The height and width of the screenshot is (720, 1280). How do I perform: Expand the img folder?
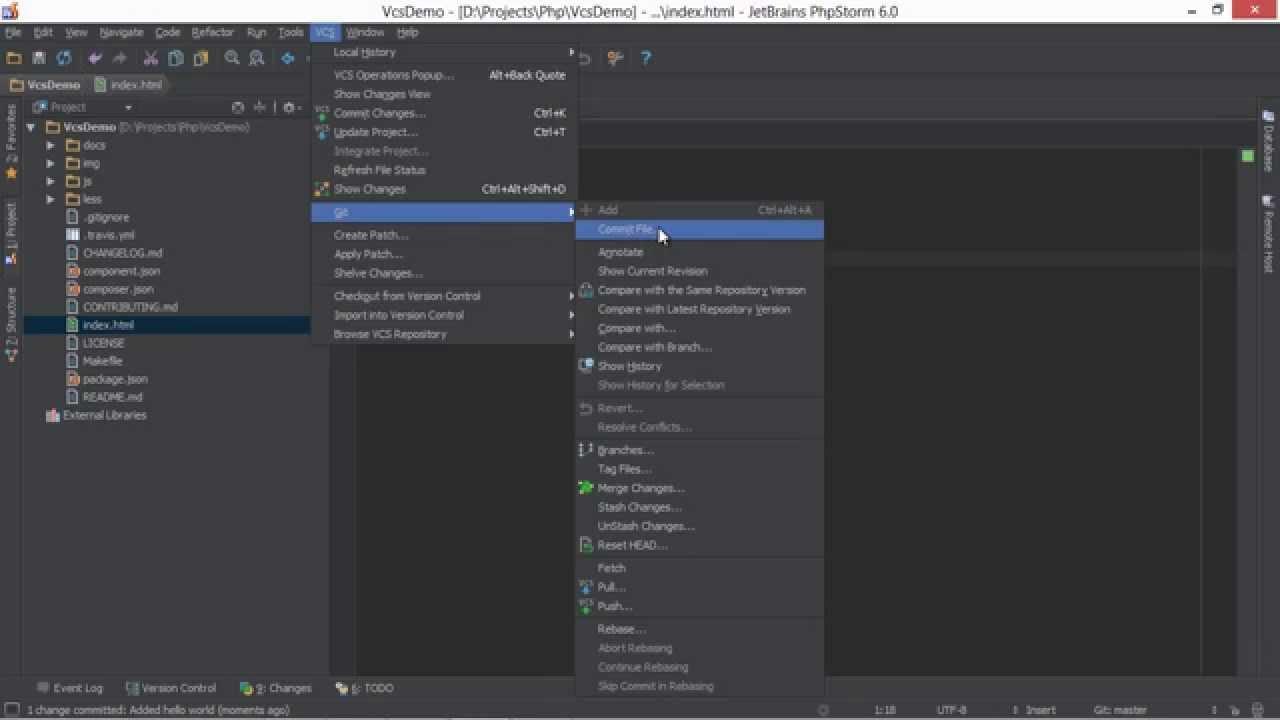(x=50, y=163)
